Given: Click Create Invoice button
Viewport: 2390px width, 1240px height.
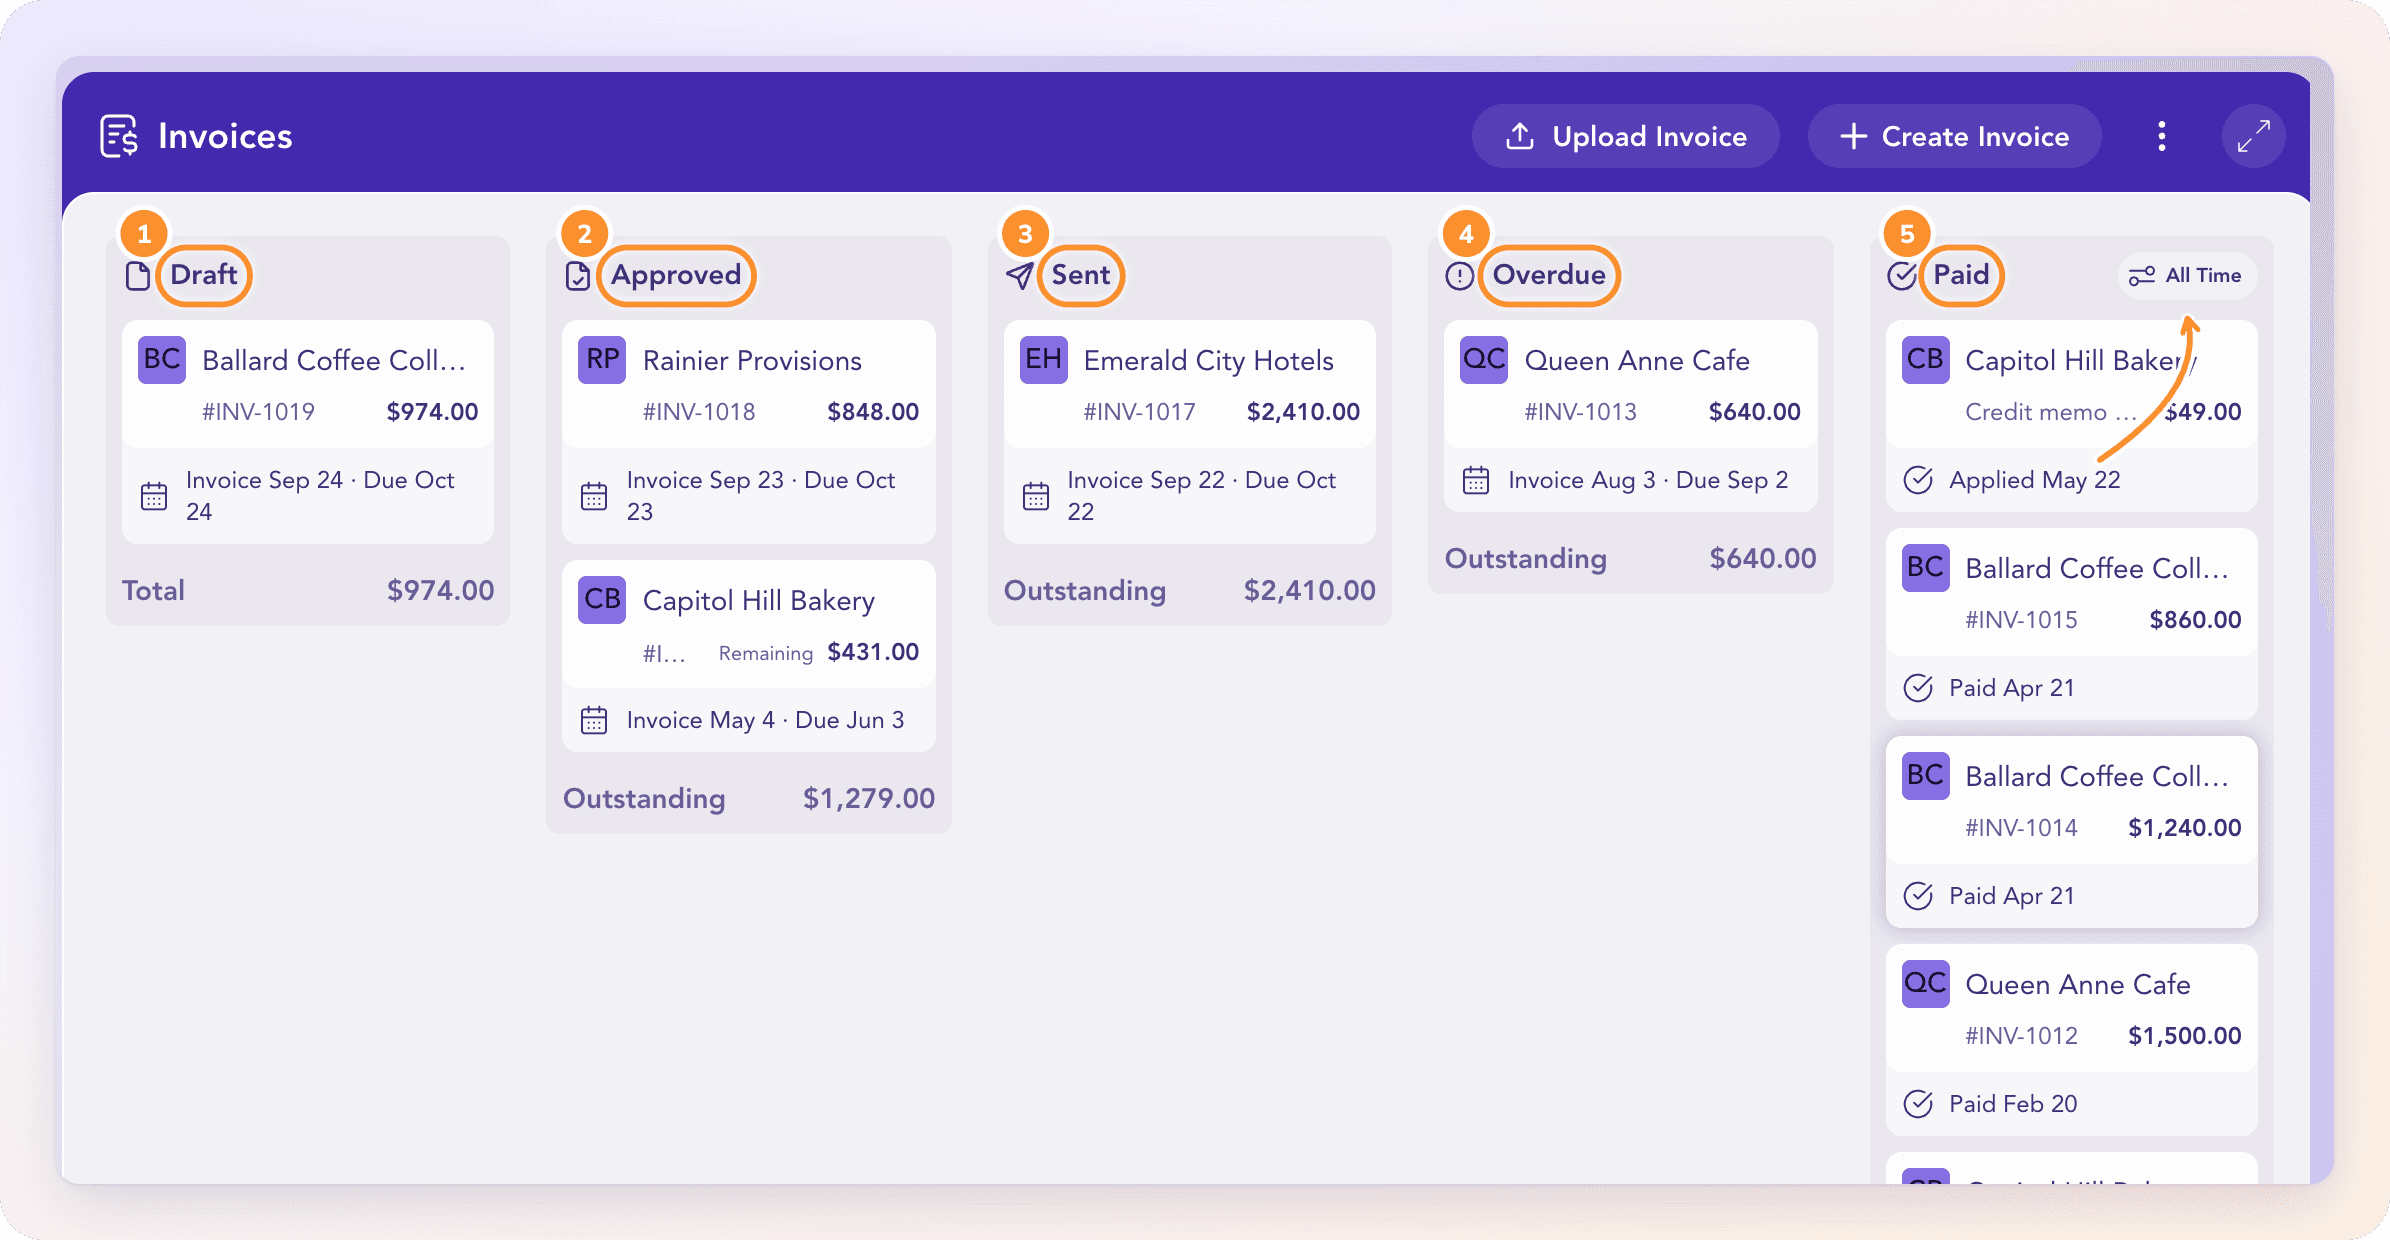Looking at the screenshot, I should pos(1955,136).
